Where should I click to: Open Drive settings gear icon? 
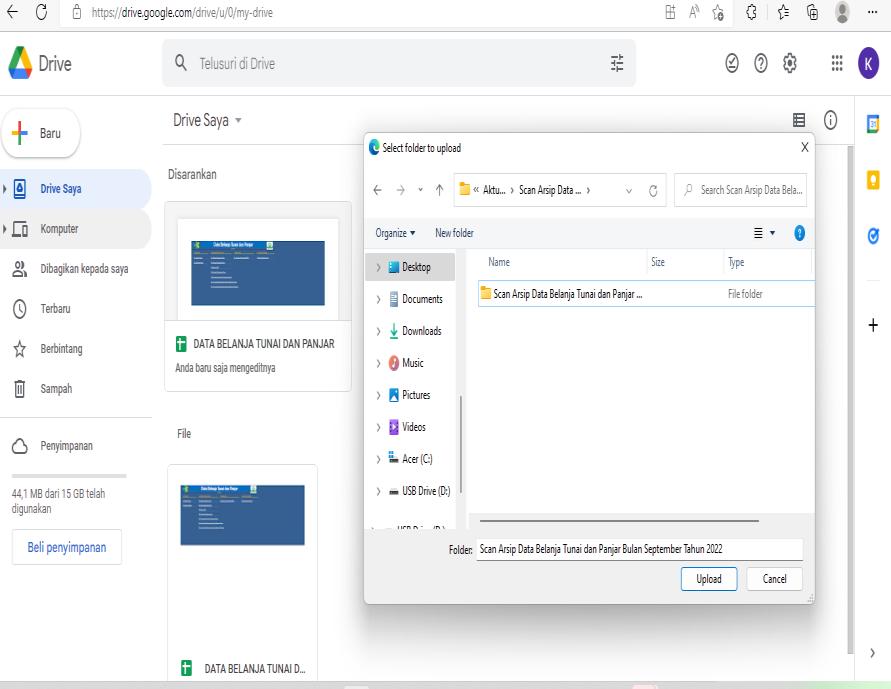[790, 63]
